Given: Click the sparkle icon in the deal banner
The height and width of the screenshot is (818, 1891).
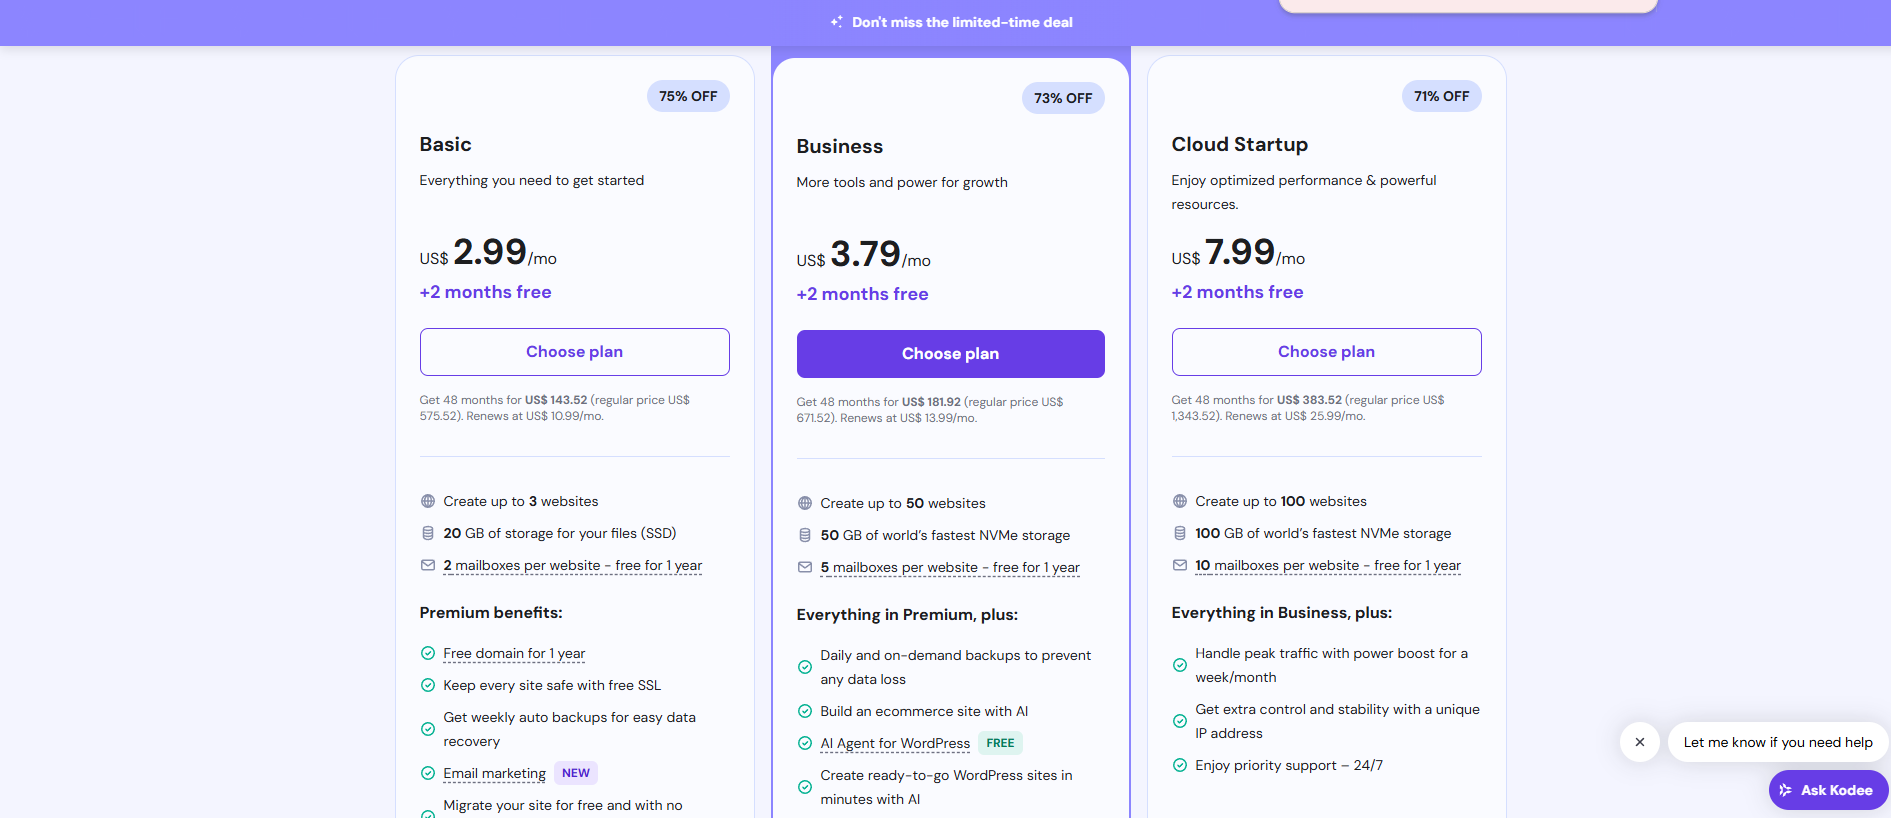Looking at the screenshot, I should tap(836, 22).
